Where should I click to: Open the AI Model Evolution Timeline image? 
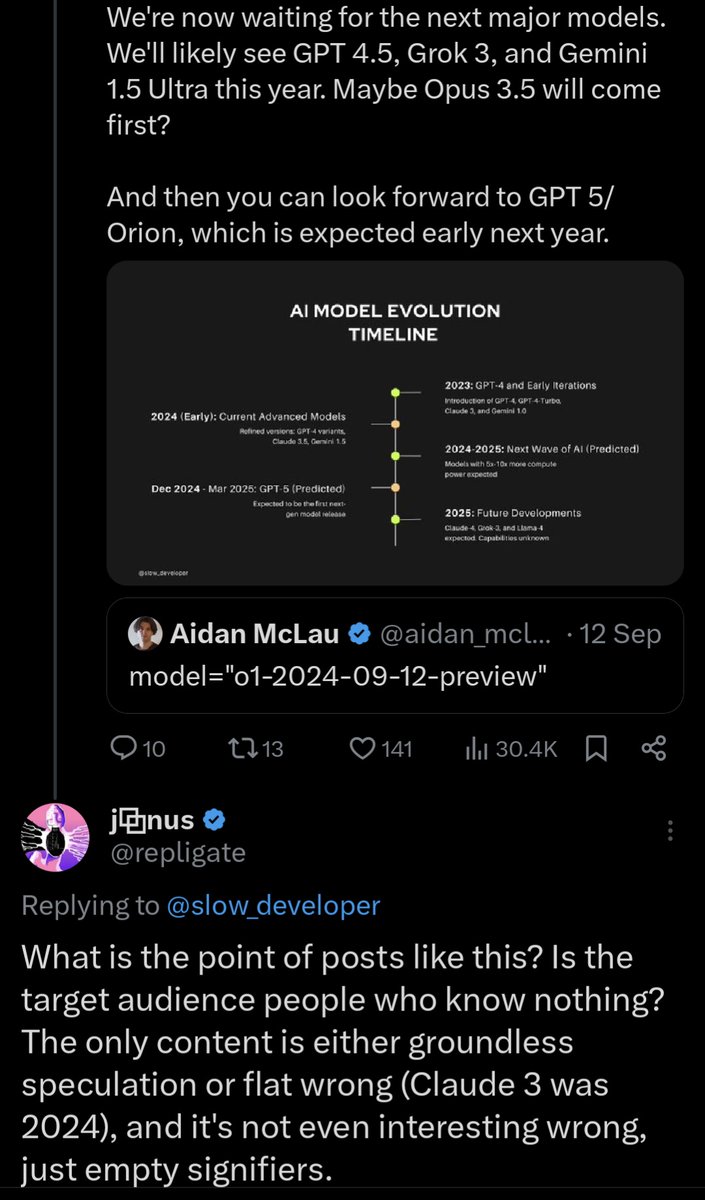pos(395,423)
